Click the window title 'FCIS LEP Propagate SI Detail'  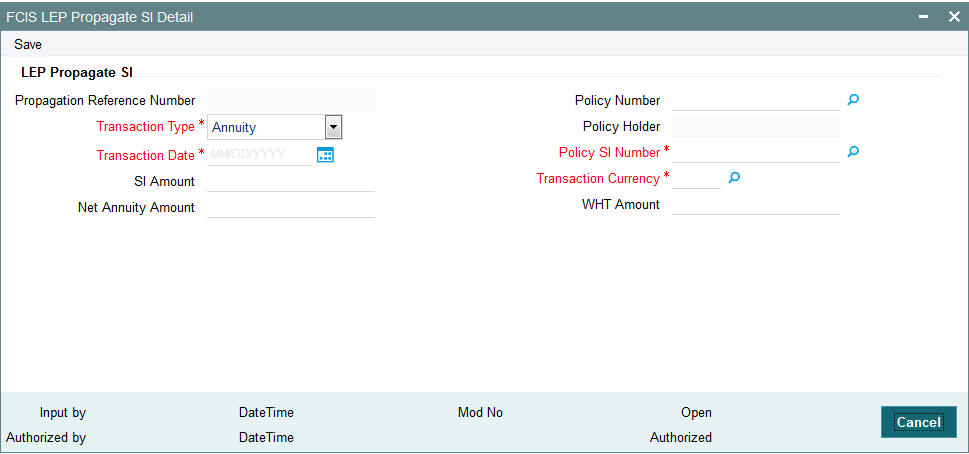point(99,17)
